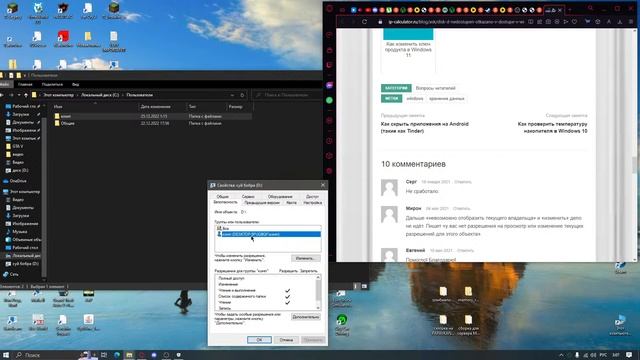Open the downloads icon in Opera toolbar

pos(620,22)
